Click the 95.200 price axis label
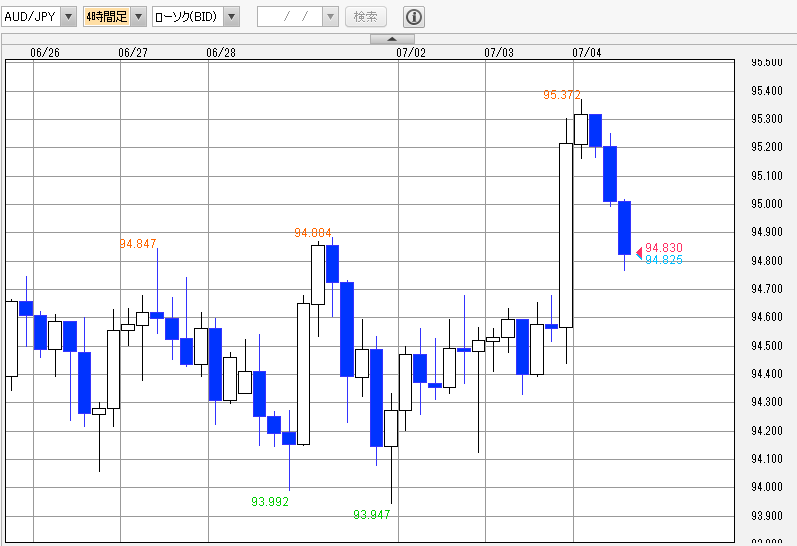This screenshot has height=546, width=797. pyautogui.click(x=767, y=147)
